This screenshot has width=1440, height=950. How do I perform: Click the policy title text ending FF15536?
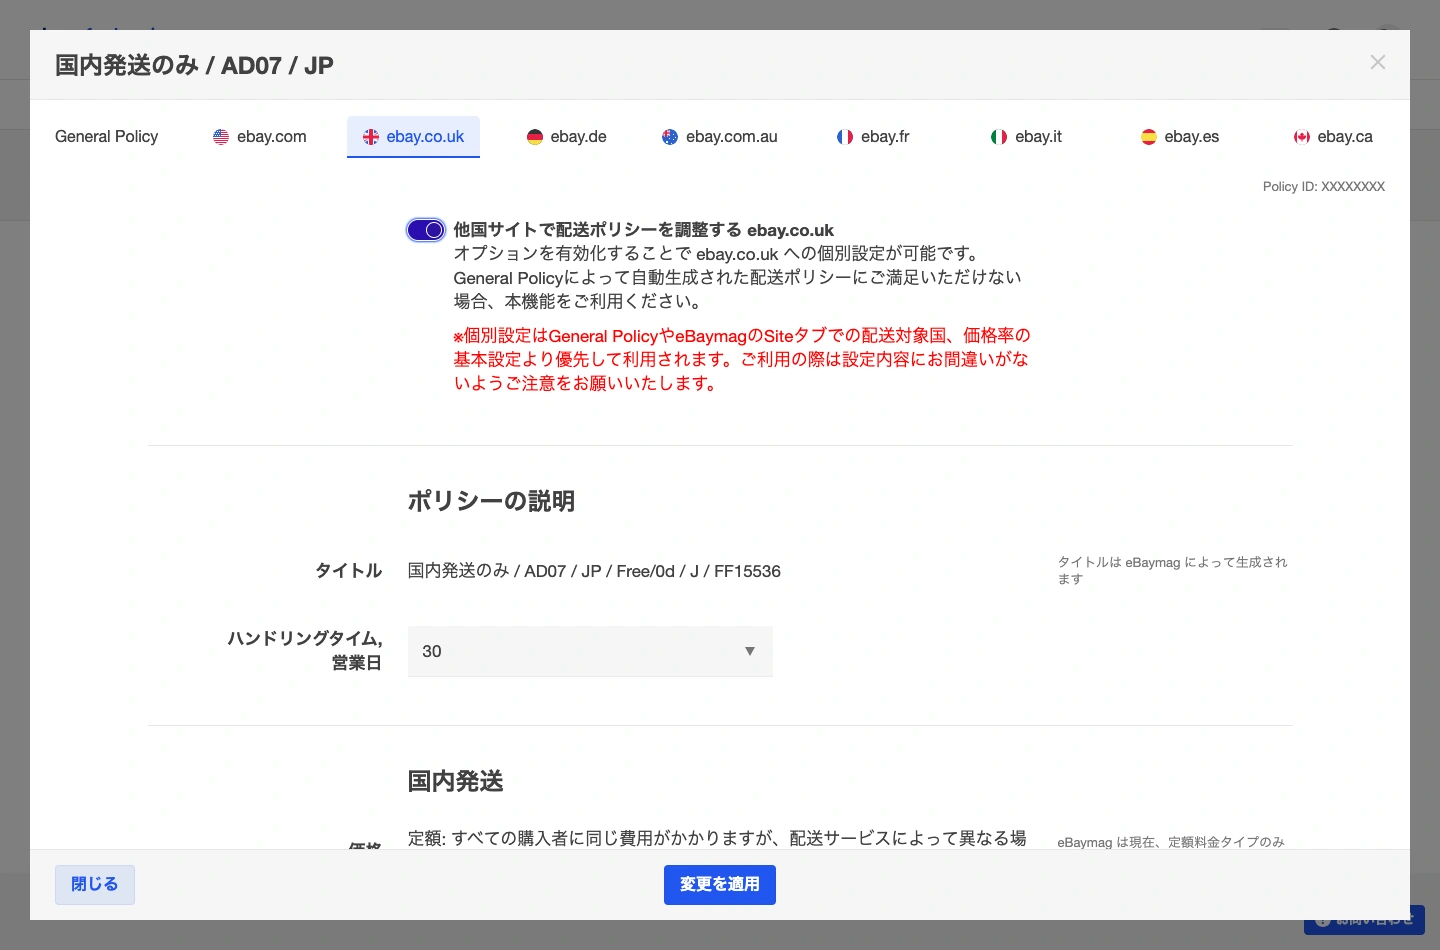(x=594, y=571)
